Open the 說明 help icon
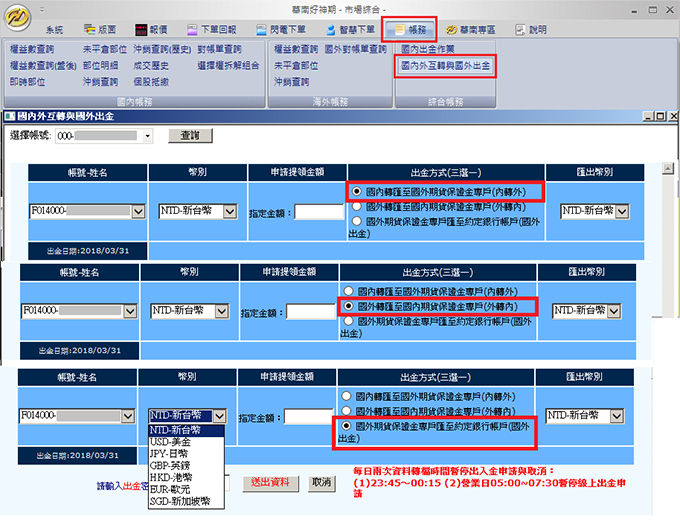This screenshot has height=526, width=680. coord(520,29)
